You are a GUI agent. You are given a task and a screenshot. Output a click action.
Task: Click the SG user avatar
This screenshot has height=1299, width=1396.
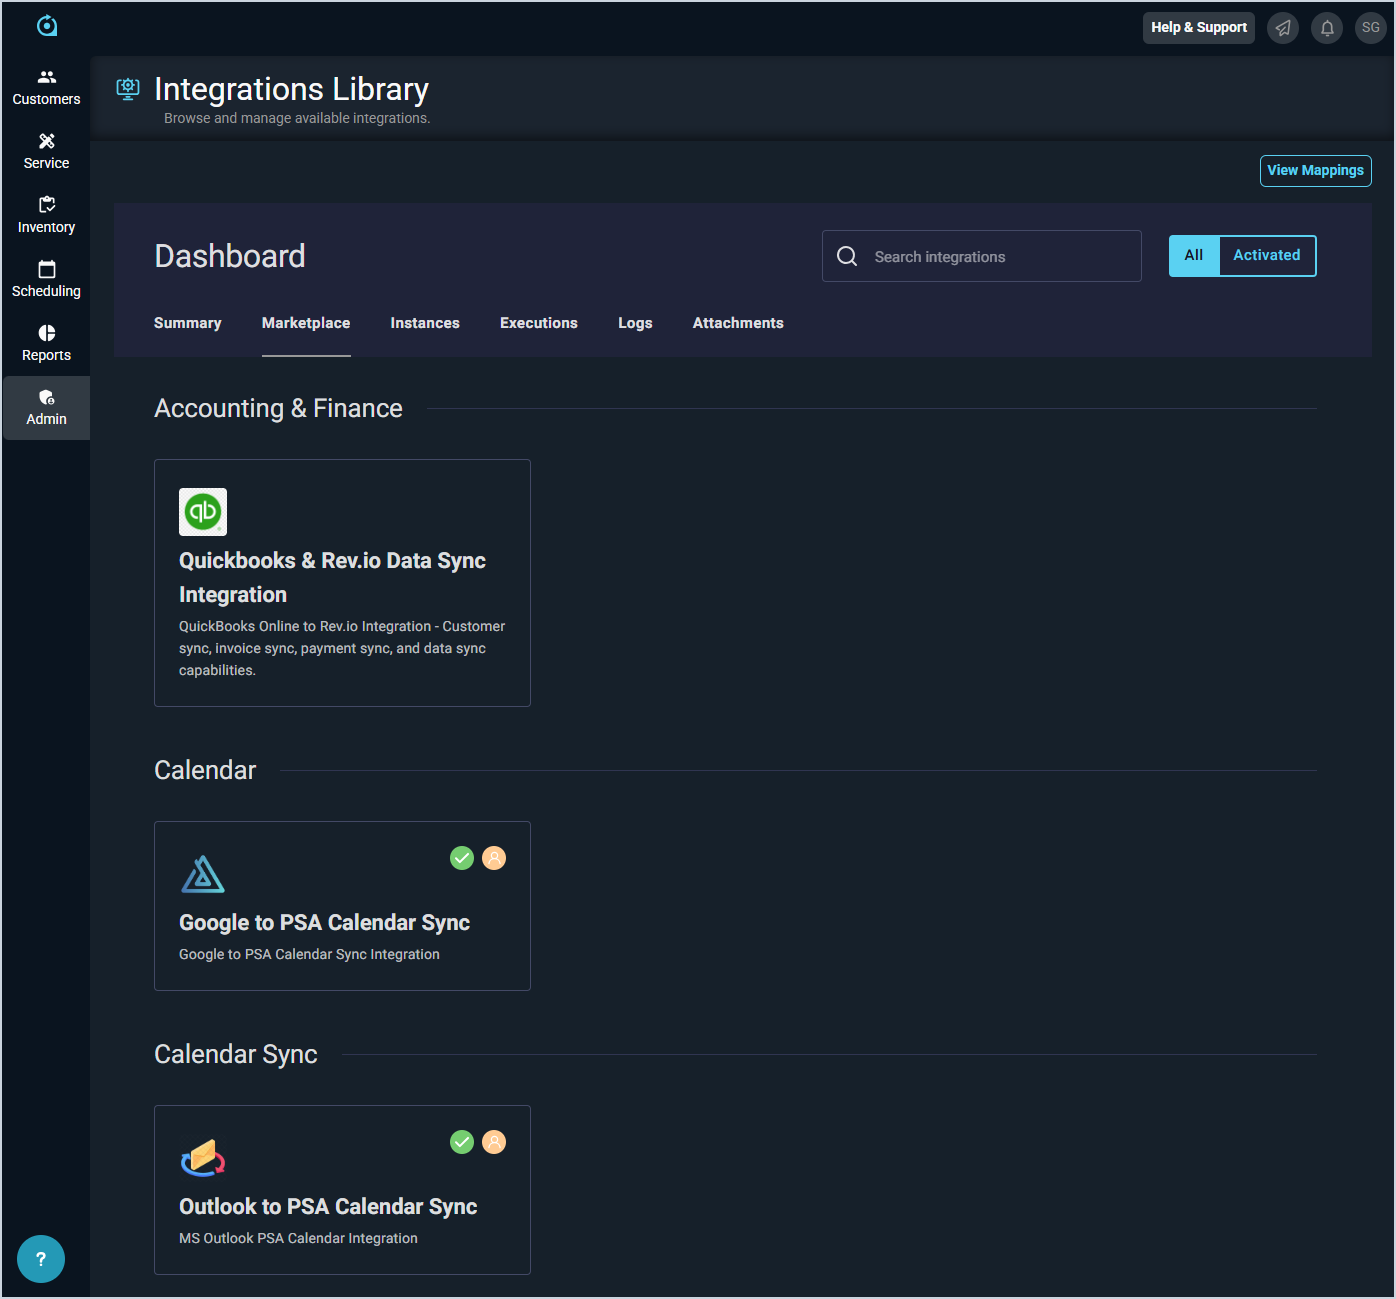[1370, 28]
